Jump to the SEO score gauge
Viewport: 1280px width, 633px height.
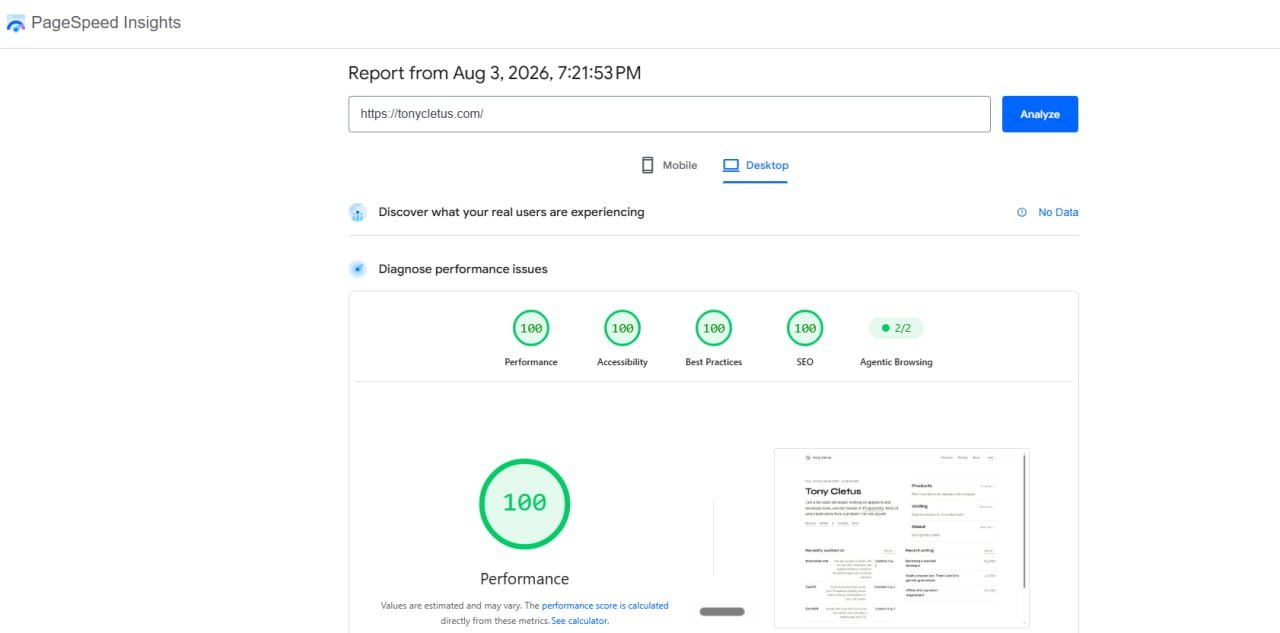(805, 328)
